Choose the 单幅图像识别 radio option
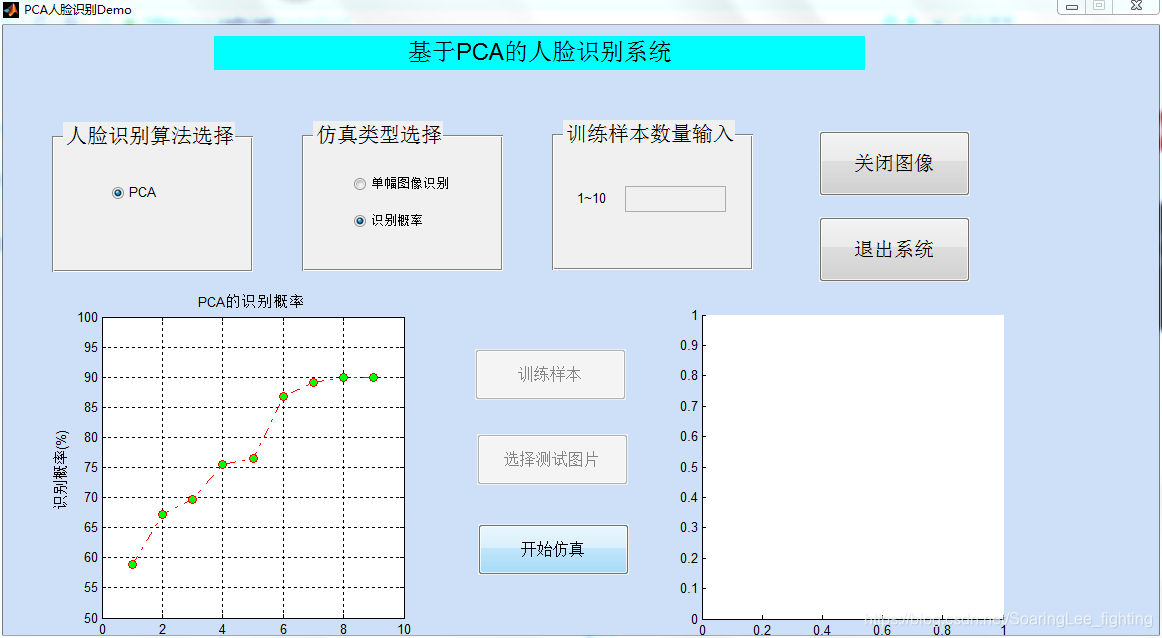 point(360,184)
